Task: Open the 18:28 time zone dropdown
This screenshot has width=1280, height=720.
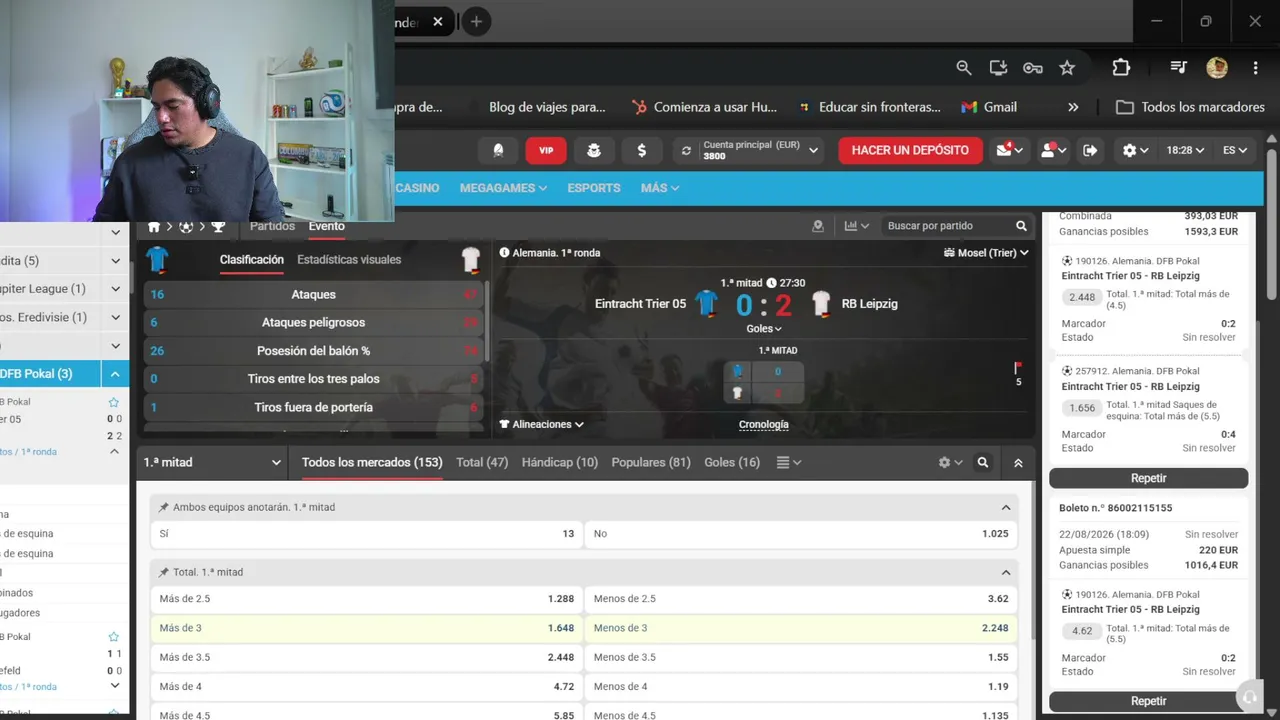Action: coord(1186,150)
